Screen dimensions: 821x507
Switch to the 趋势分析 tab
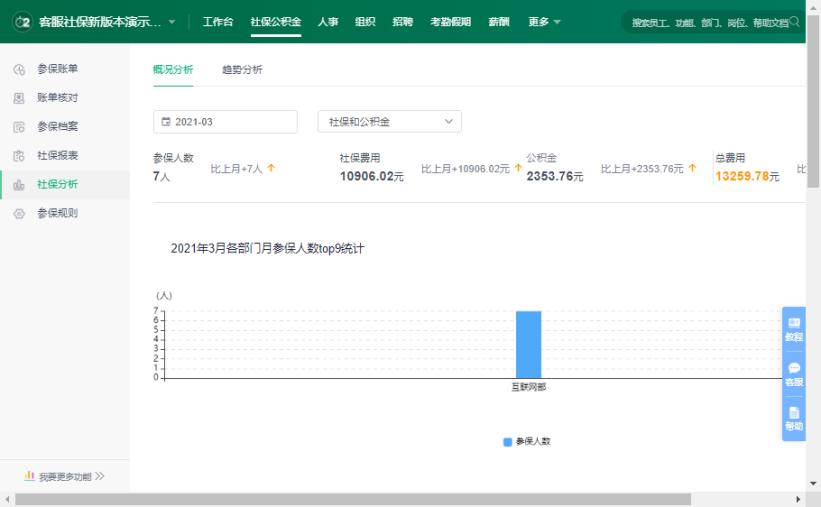point(242,70)
